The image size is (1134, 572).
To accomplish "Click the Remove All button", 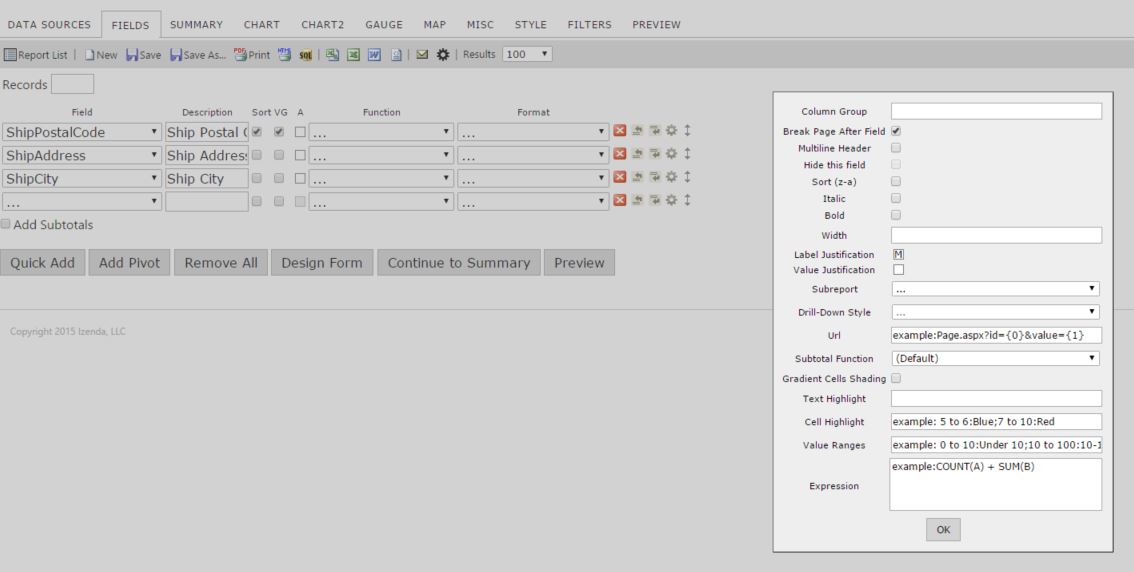I will (221, 262).
